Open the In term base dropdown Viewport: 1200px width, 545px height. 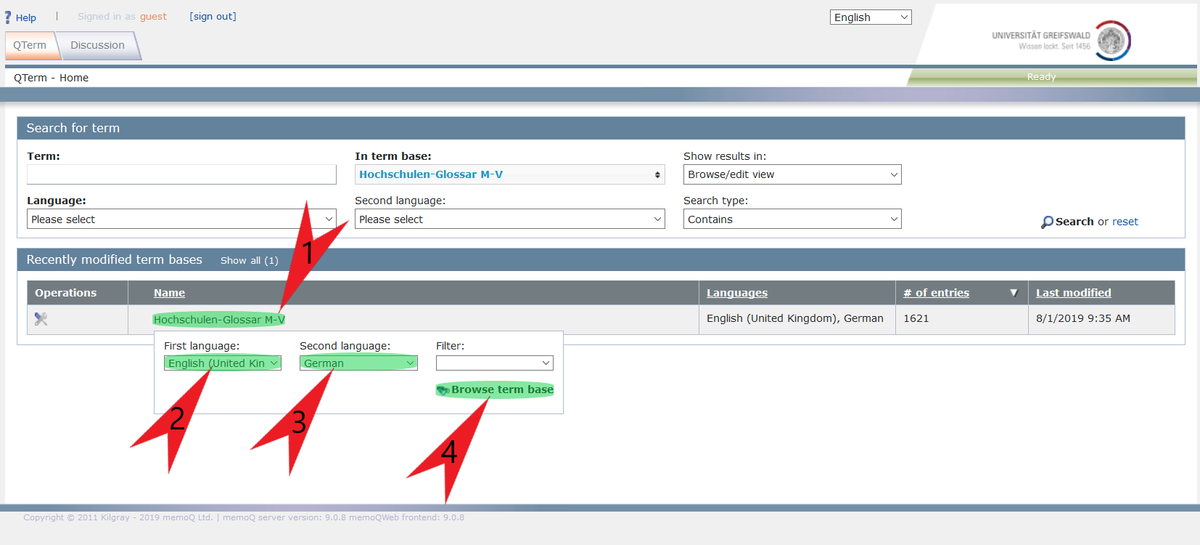510,174
